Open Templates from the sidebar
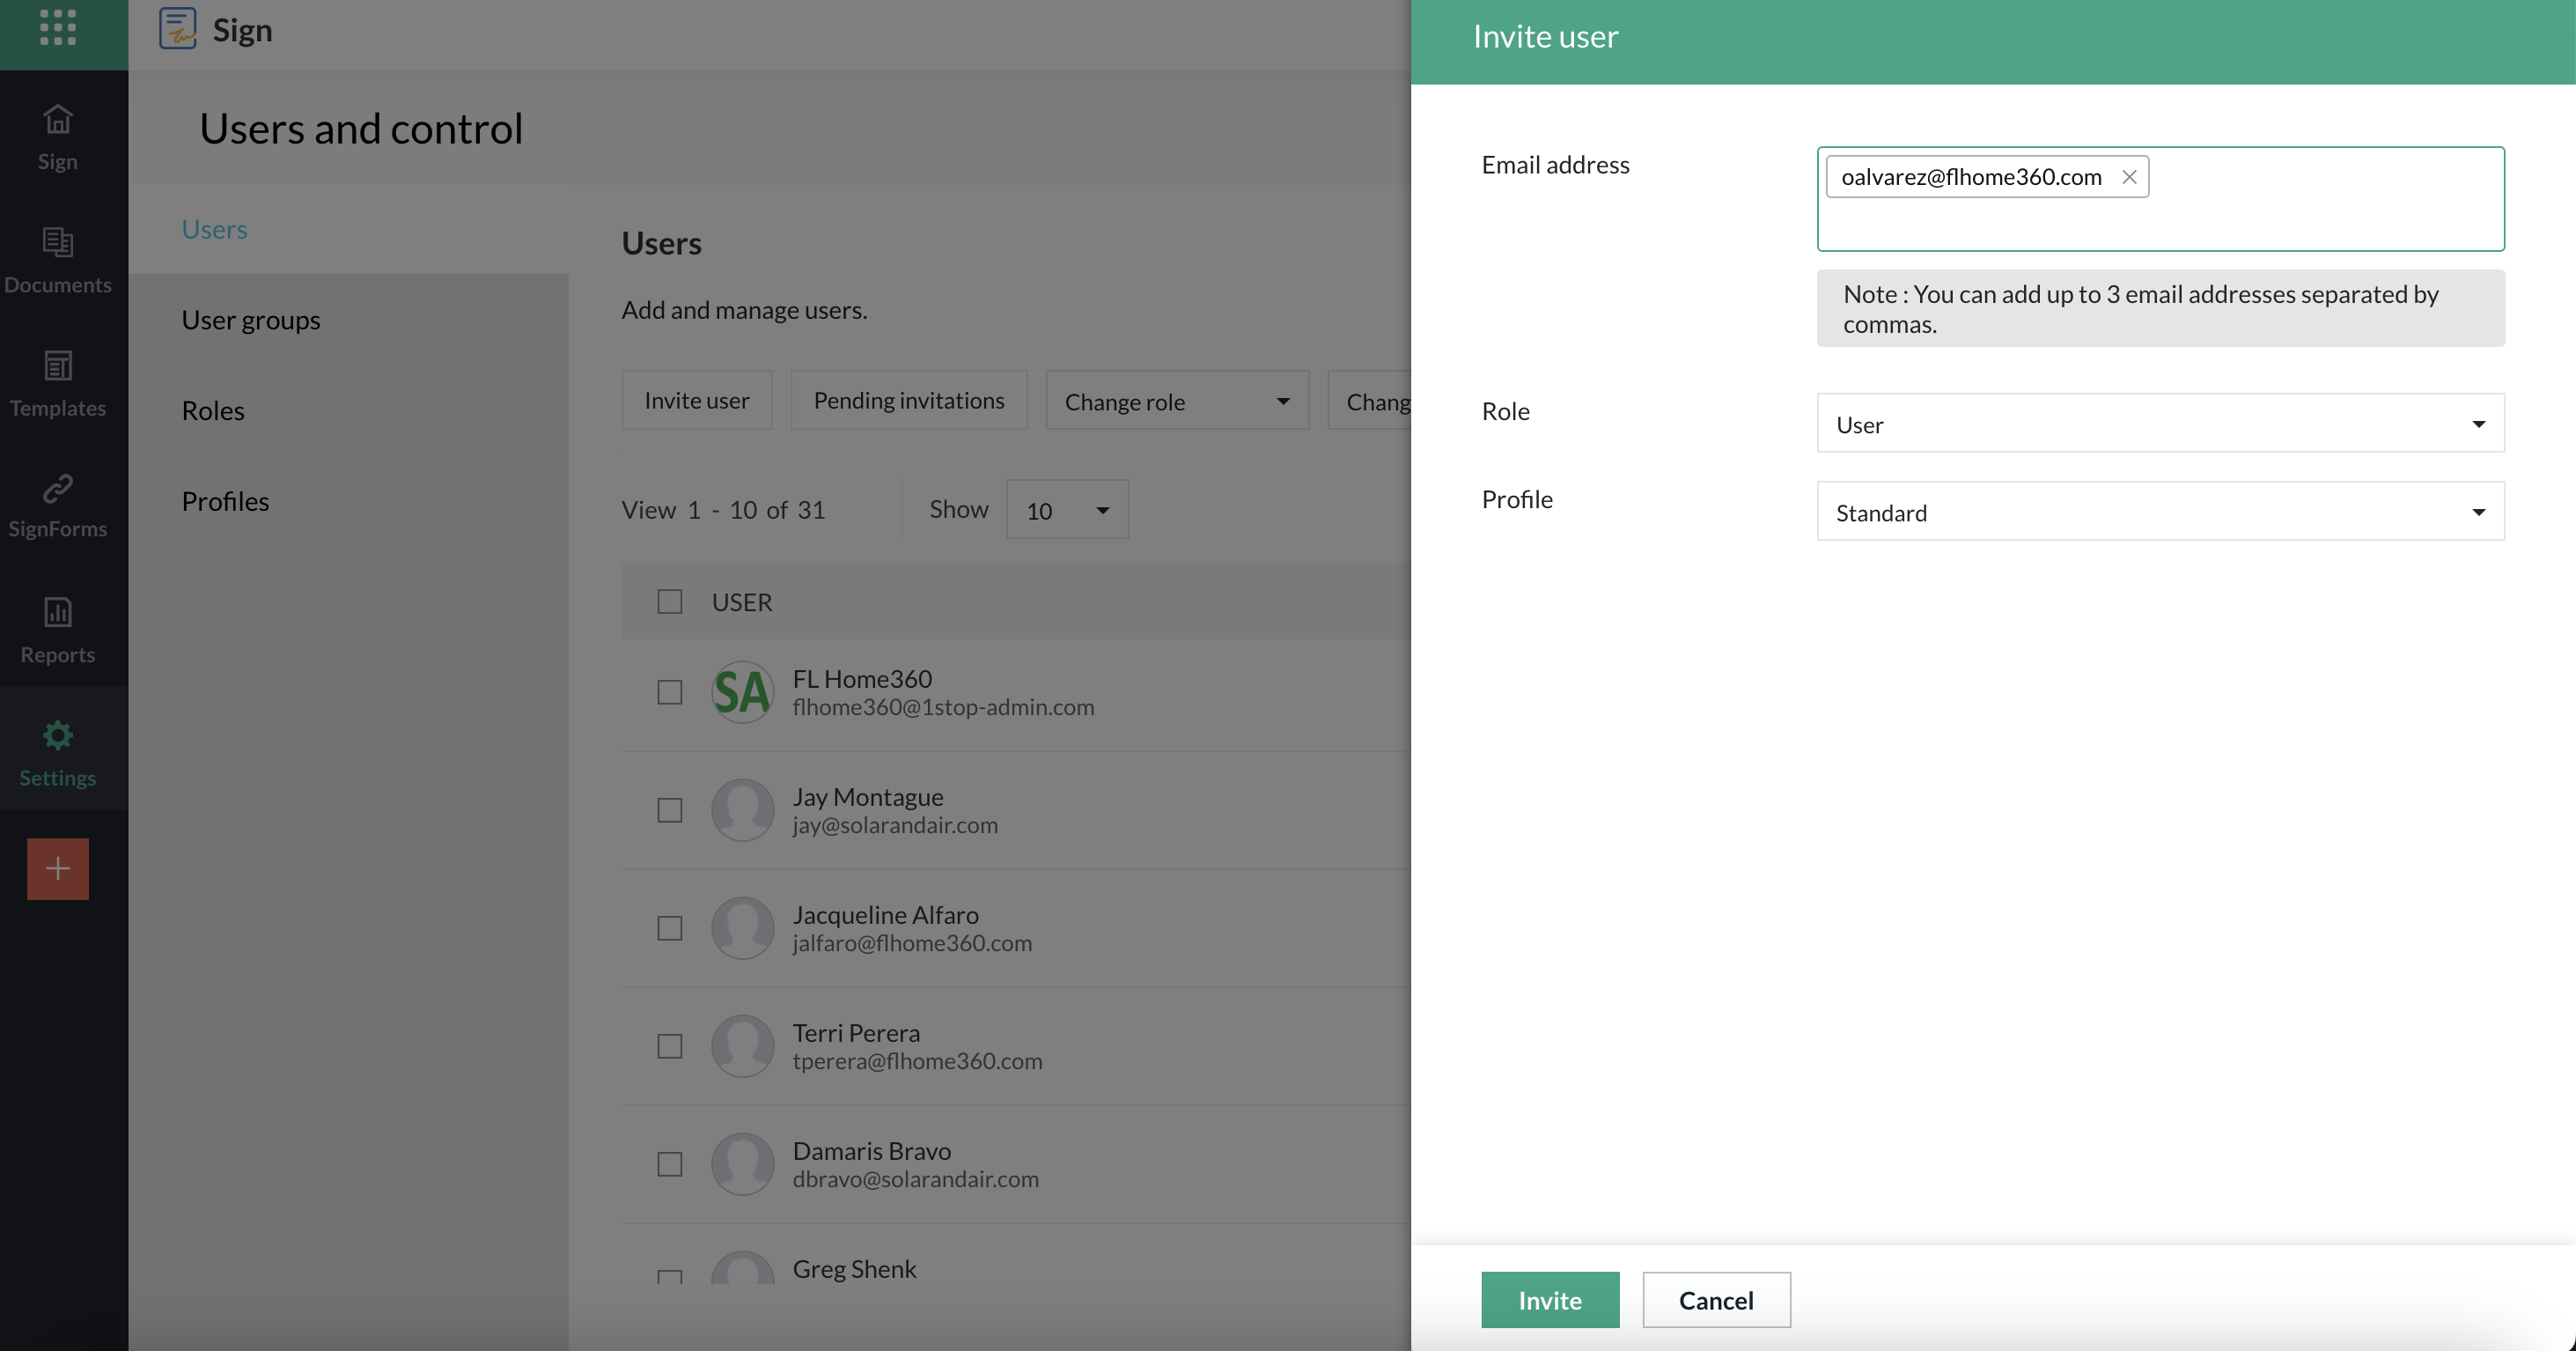The image size is (2576, 1351). pos(57,383)
